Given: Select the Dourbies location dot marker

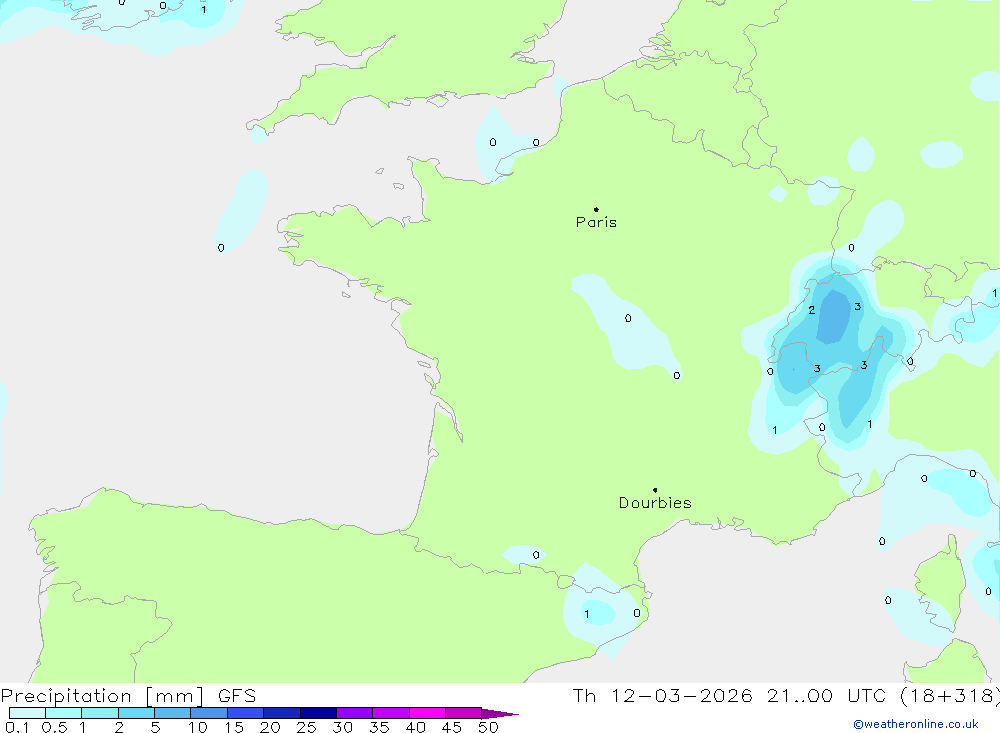Looking at the screenshot, I should coord(655,490).
